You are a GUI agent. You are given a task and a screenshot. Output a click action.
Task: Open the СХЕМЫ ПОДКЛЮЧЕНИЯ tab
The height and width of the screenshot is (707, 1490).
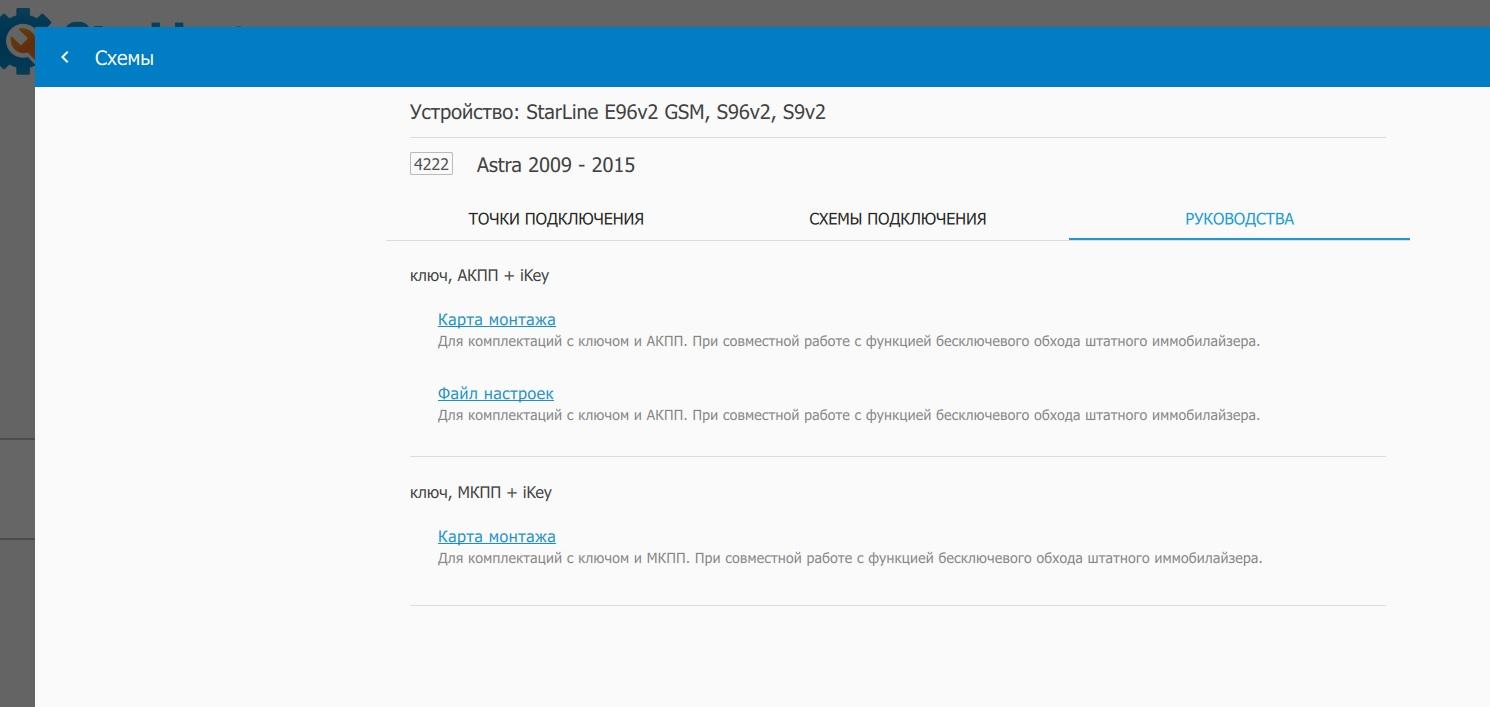coord(897,219)
